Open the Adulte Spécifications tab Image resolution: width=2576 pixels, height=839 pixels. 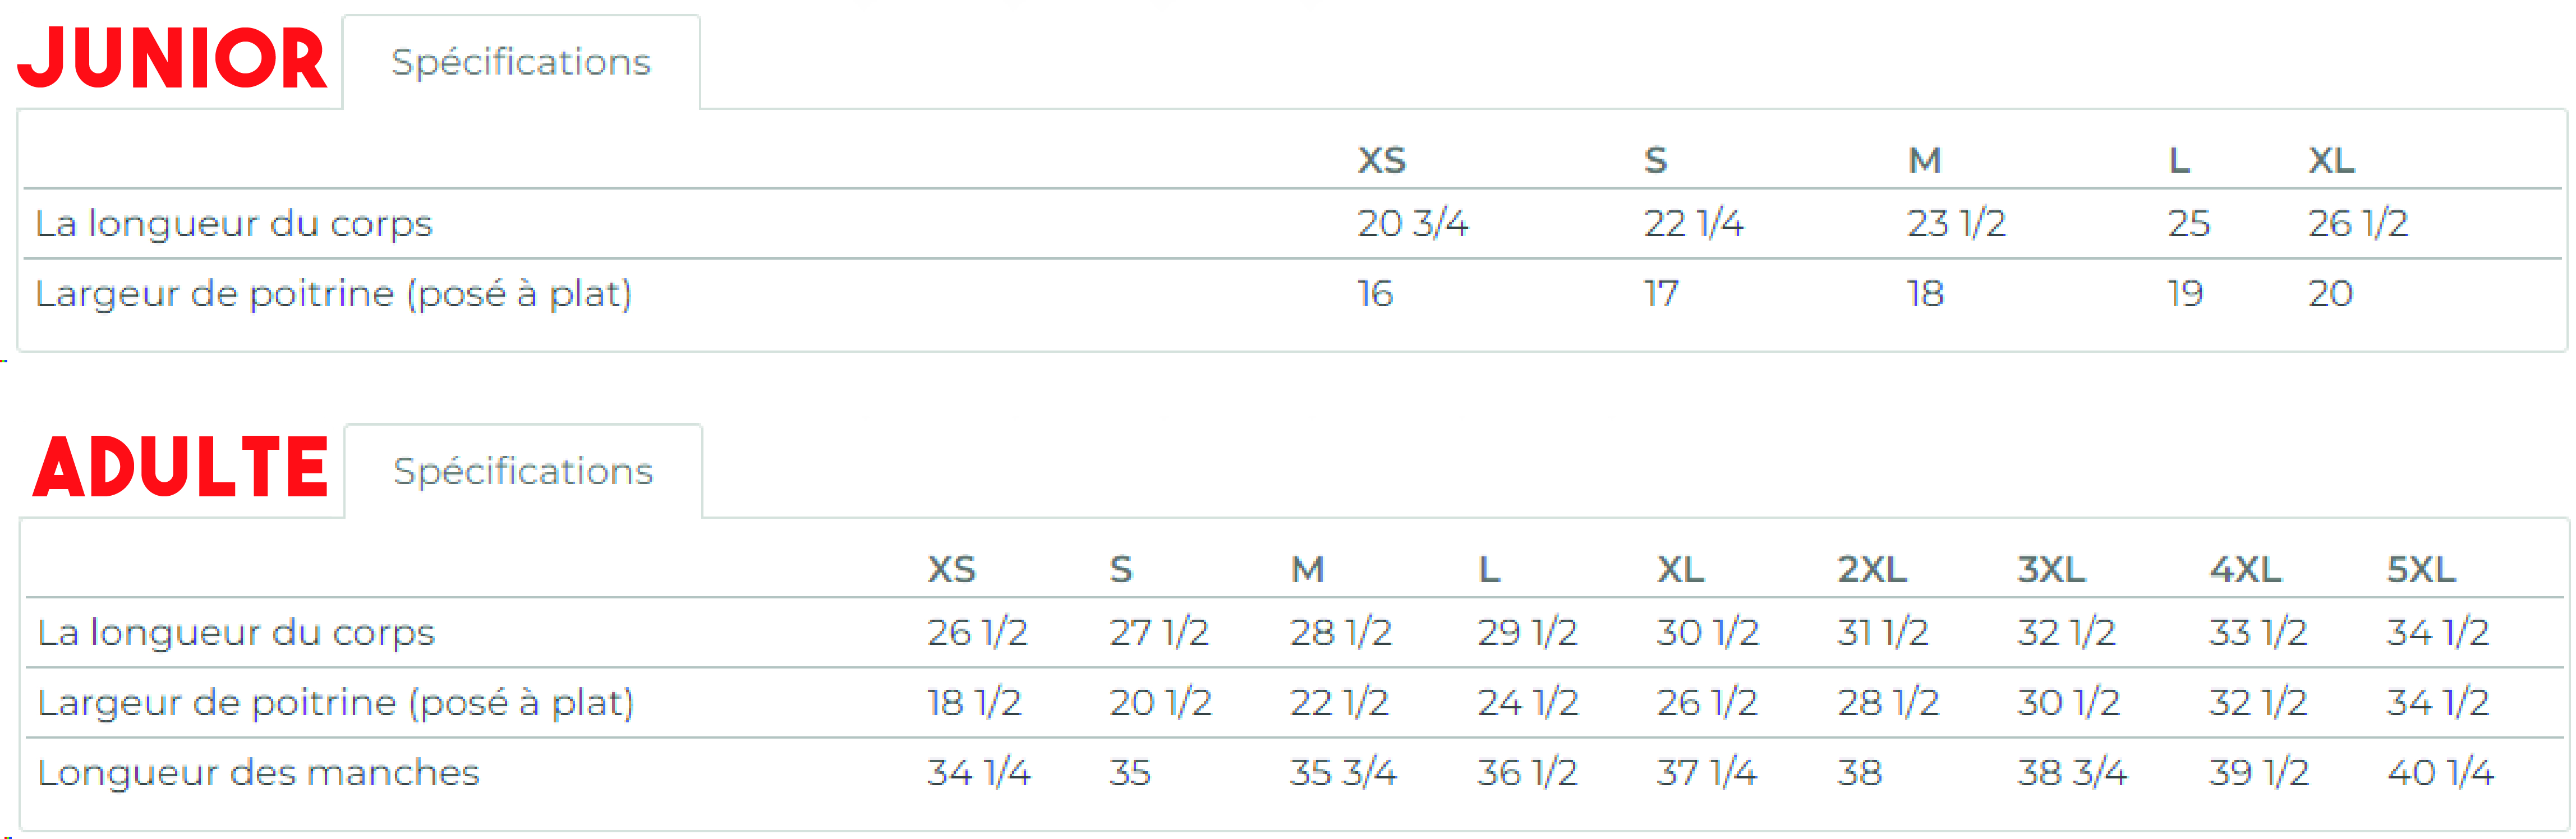[523, 471]
